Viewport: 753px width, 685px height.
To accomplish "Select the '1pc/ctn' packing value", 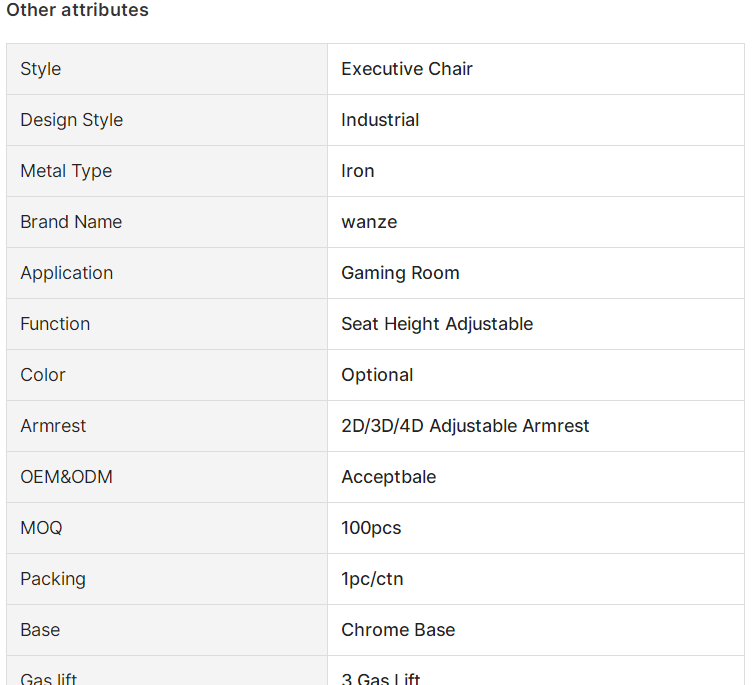I will [372, 579].
